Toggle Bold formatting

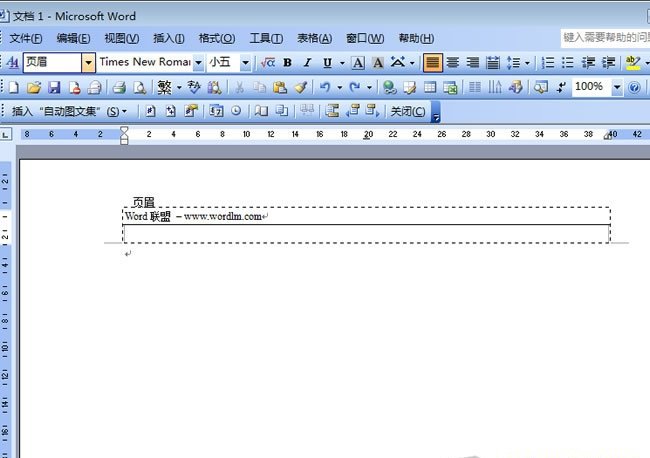pyautogui.click(x=287, y=63)
